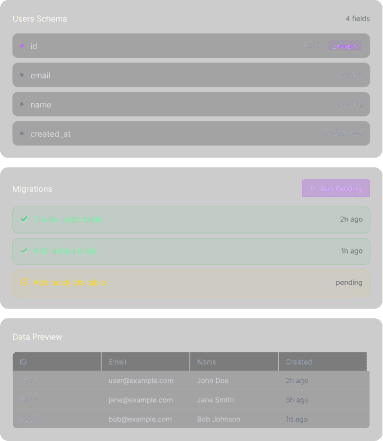Click the timestamp type on created_at row
Viewport: 383px width, 441px height.
[344, 133]
